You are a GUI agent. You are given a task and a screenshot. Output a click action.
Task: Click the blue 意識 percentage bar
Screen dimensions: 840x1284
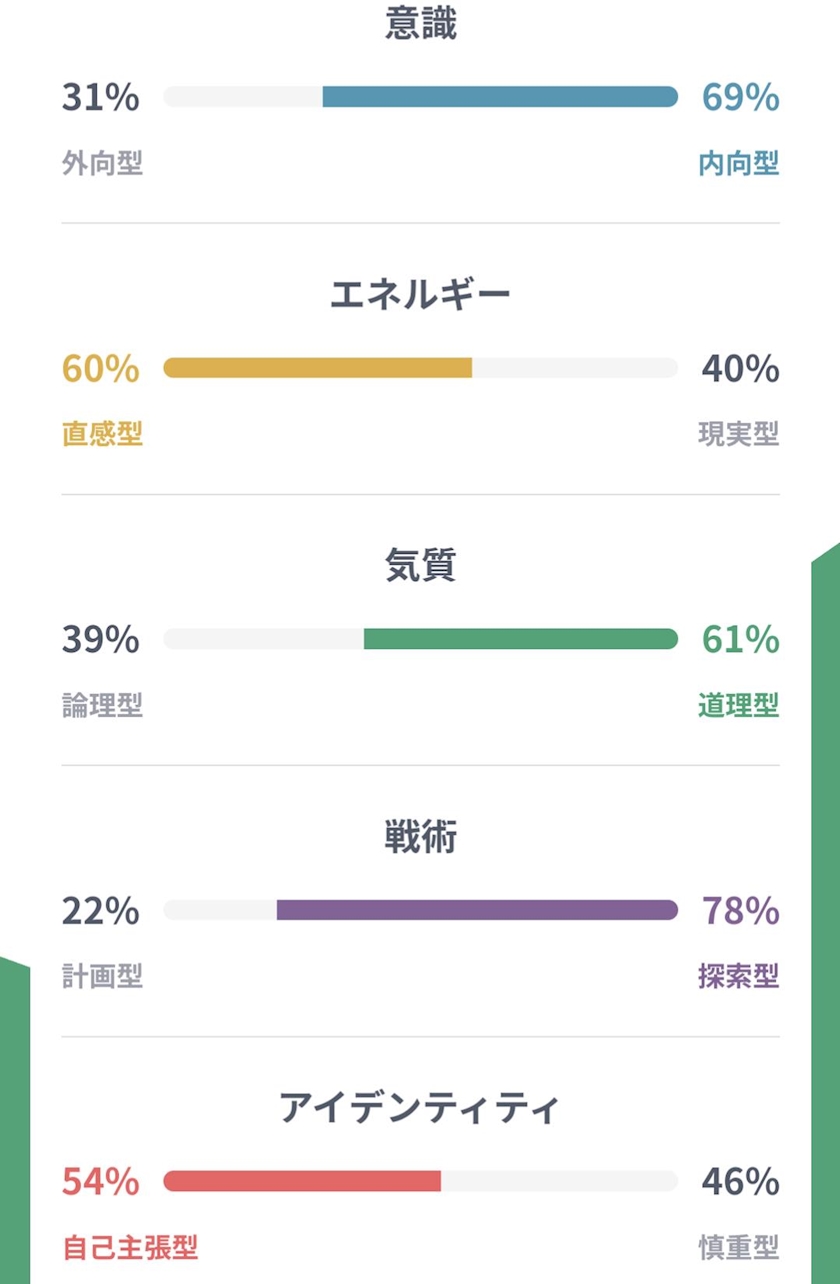[x=499, y=97]
